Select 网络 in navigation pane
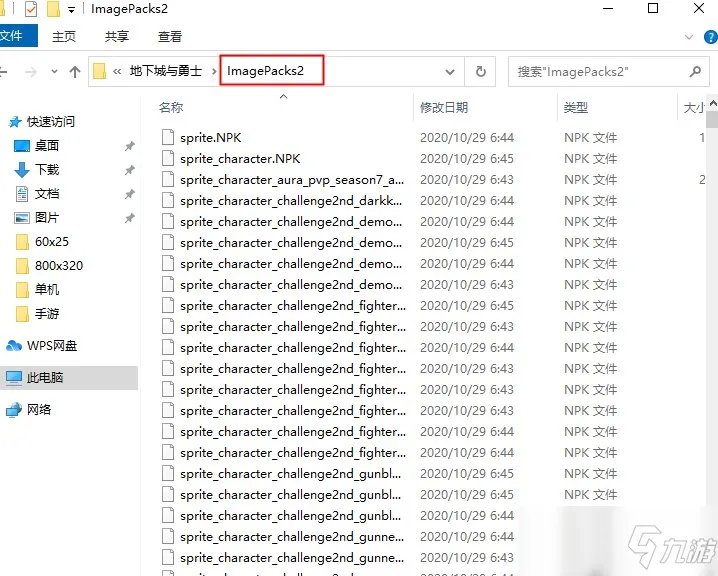 tap(38, 409)
